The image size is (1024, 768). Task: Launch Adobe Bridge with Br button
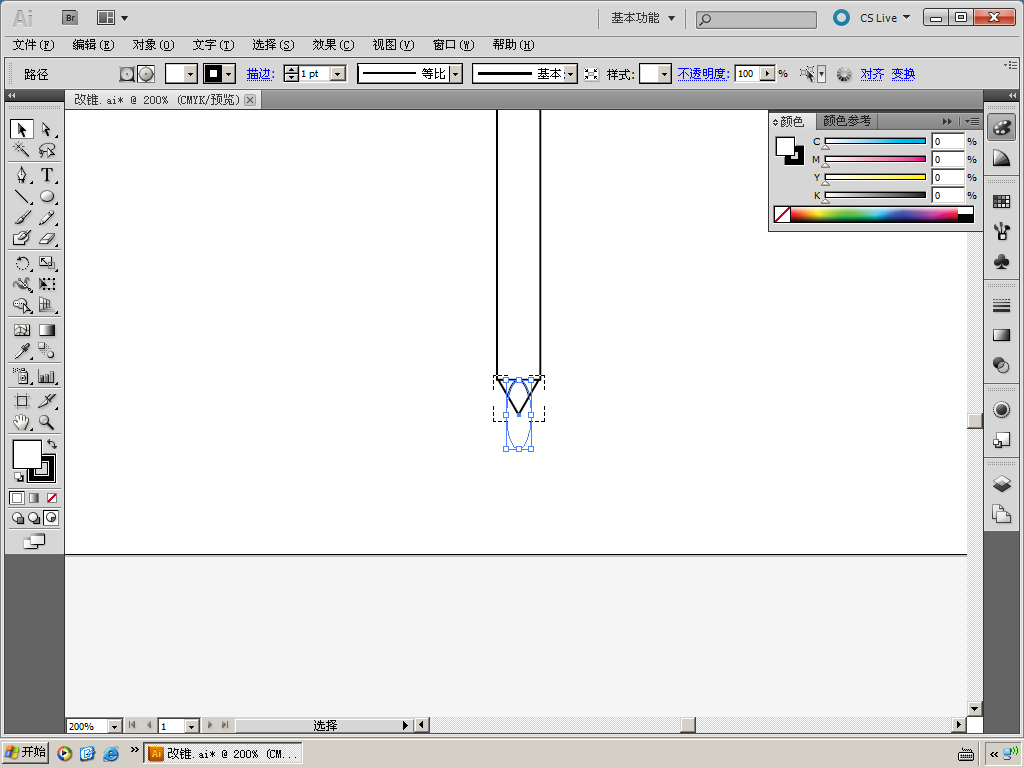(70, 18)
